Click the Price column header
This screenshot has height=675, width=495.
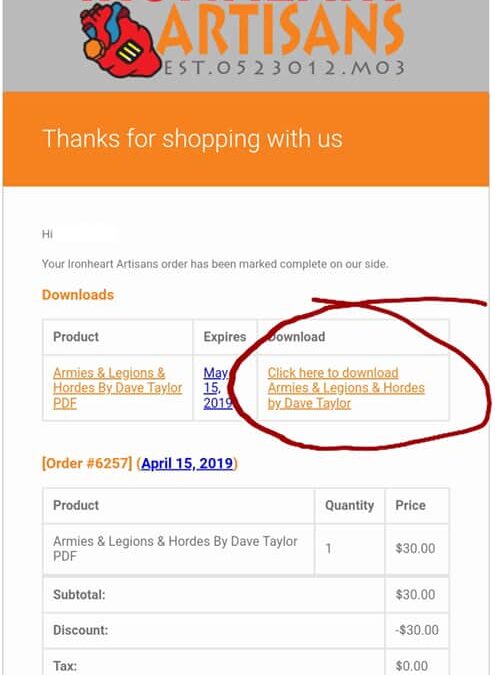pyautogui.click(x=410, y=505)
